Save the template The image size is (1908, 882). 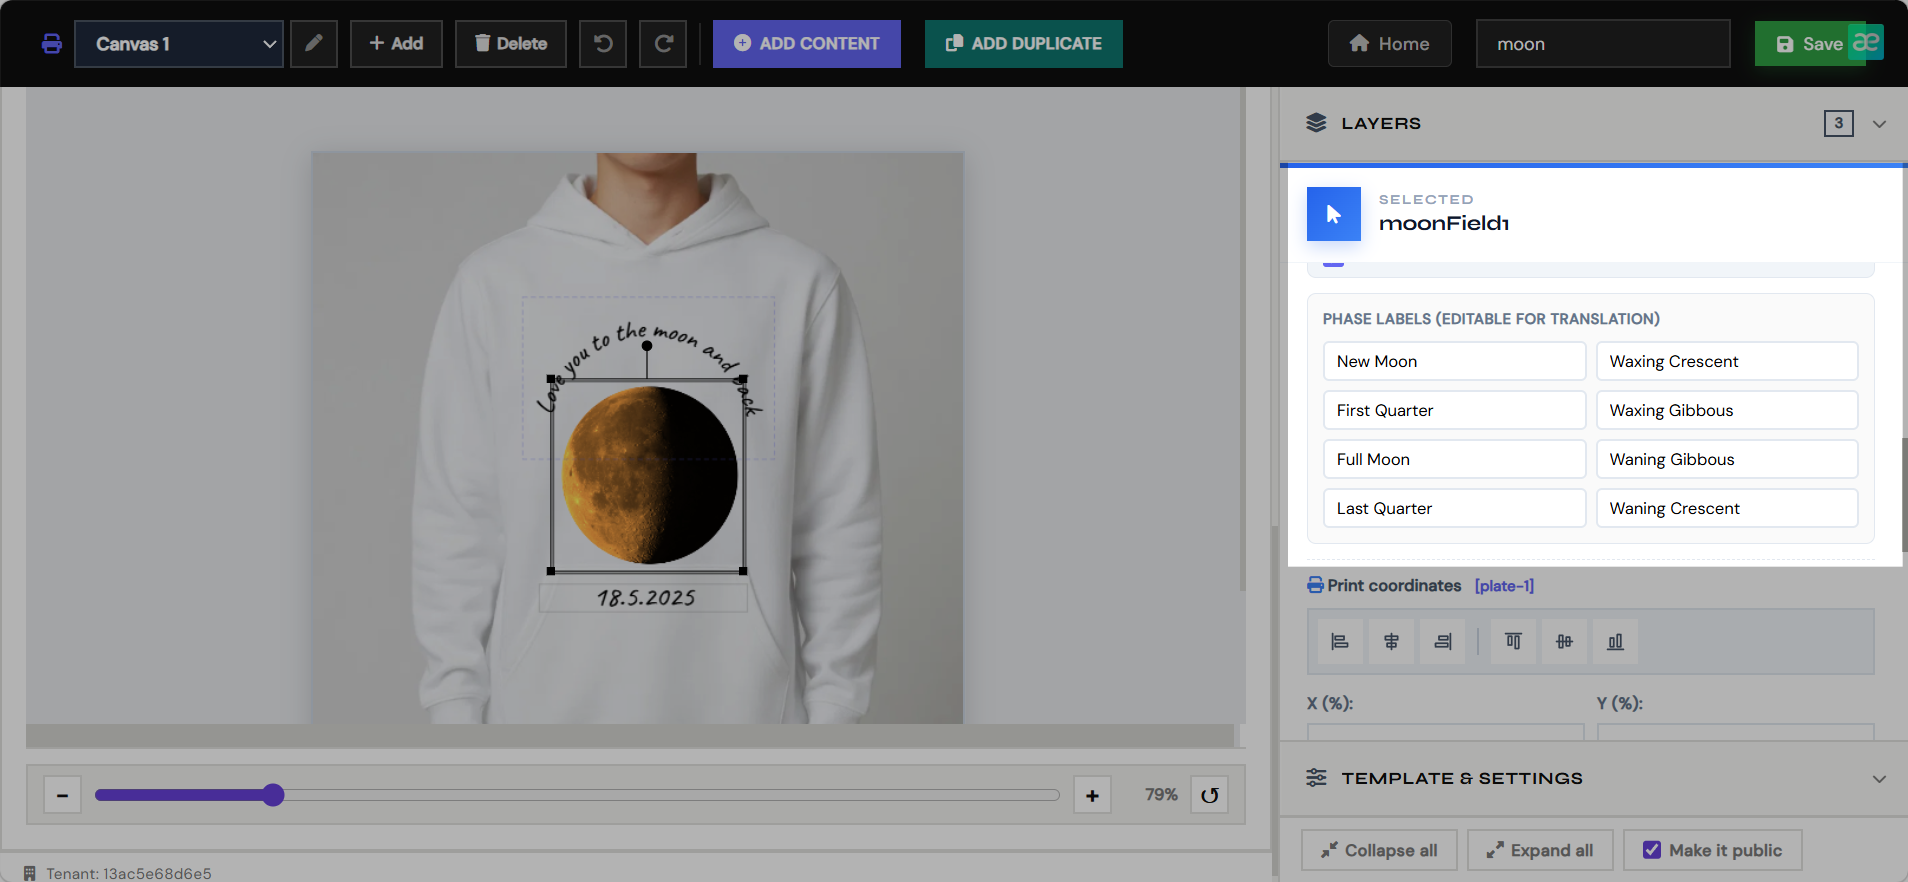1801,44
